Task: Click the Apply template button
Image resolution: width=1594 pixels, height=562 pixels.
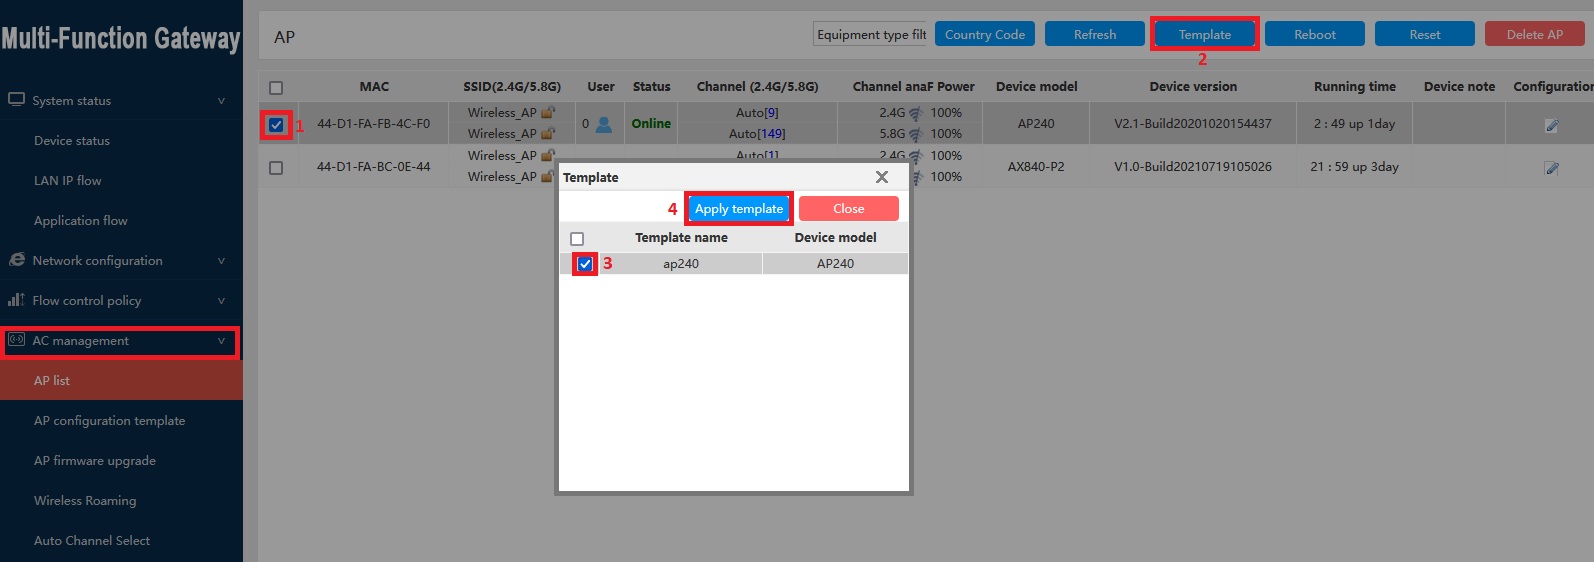Action: (x=739, y=209)
